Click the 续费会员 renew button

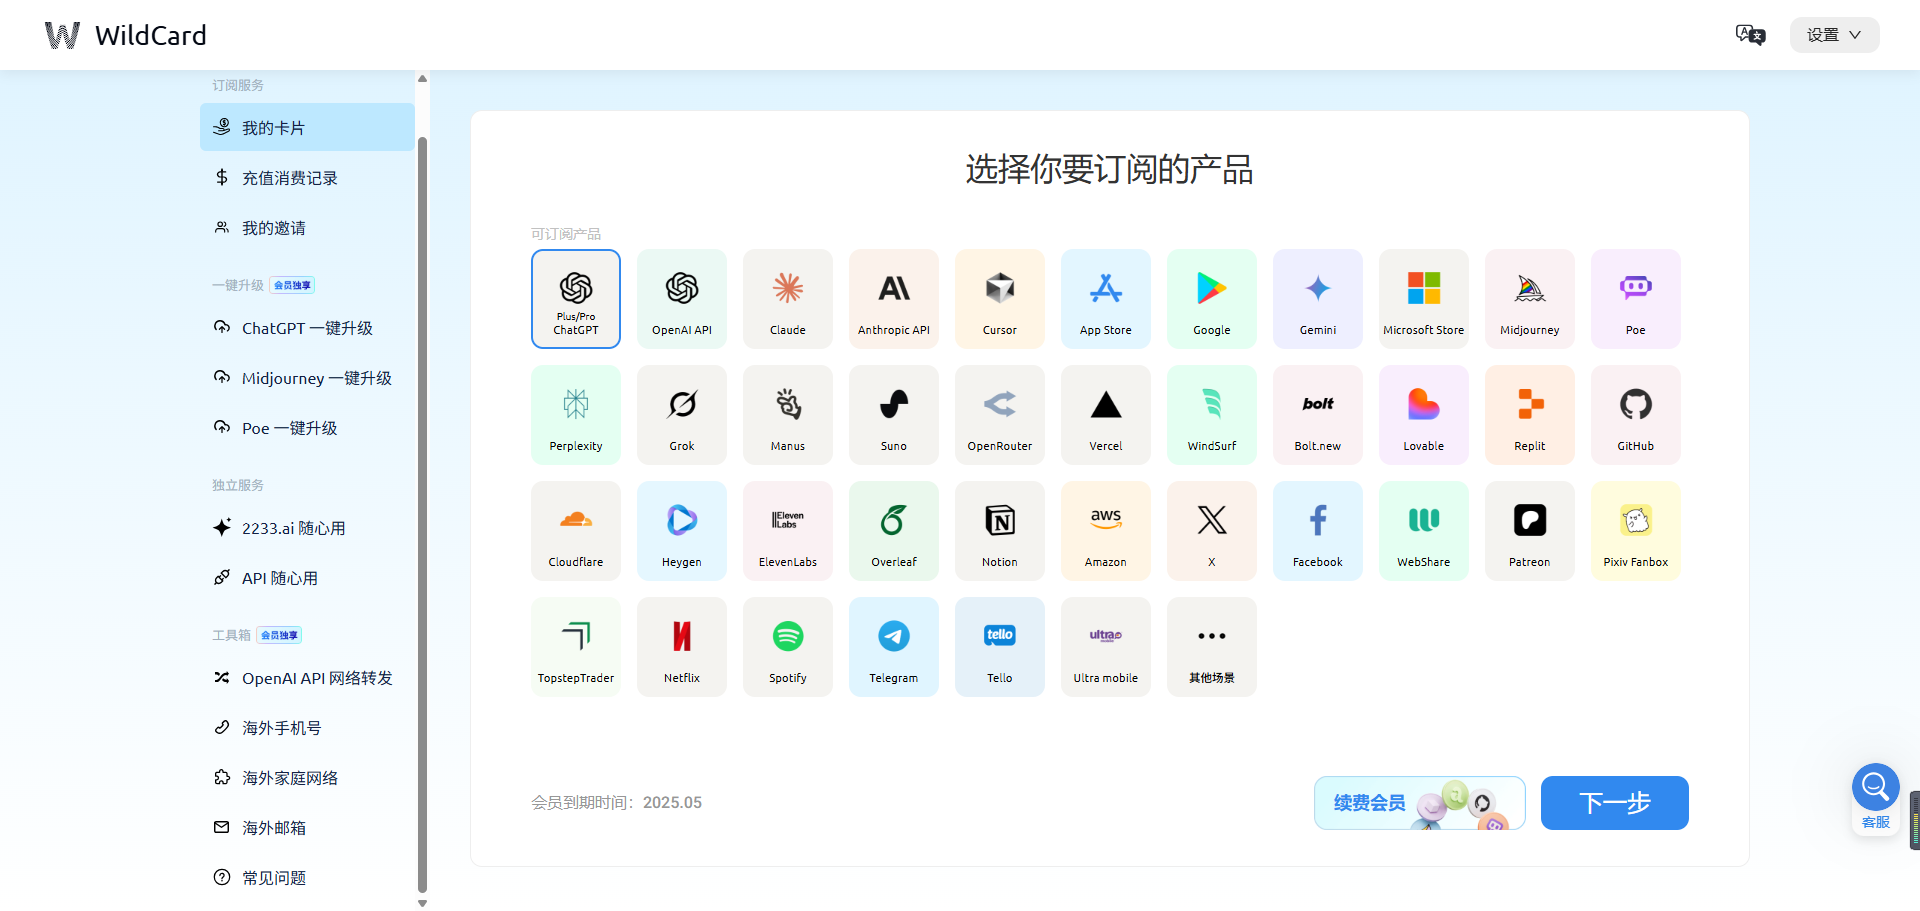pos(1420,803)
